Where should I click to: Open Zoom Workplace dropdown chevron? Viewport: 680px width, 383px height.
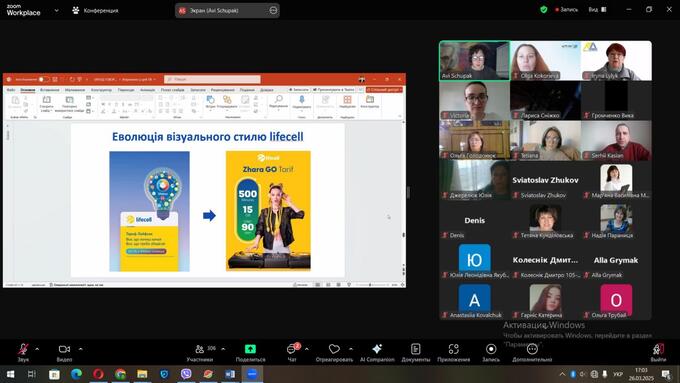56,10
